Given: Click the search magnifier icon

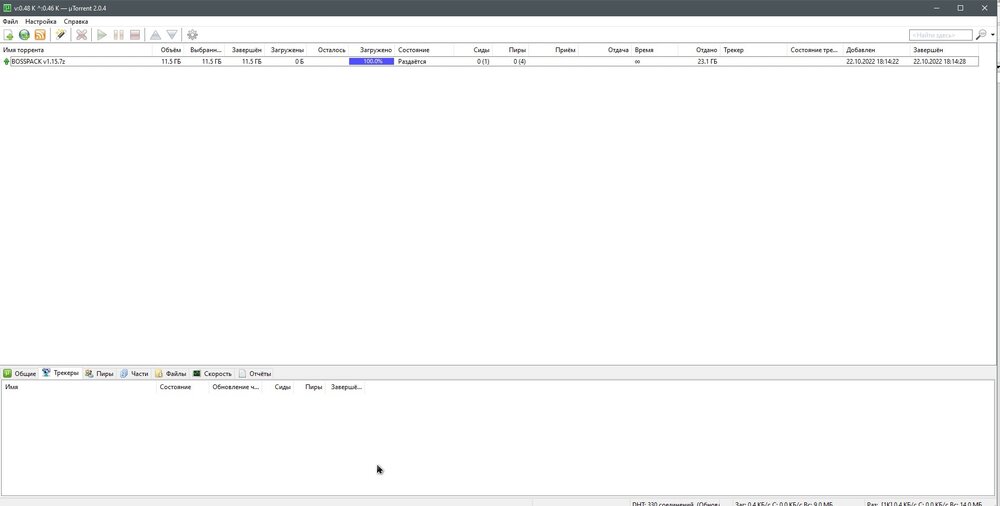Looking at the screenshot, I should tap(981, 34).
